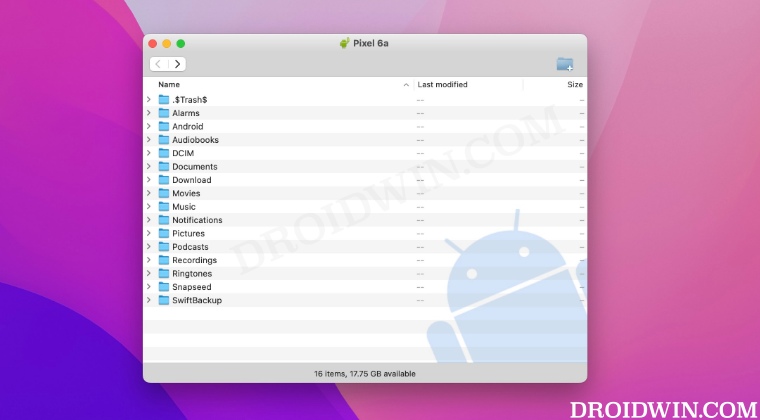
Task: Select the 'Recordings' row name
Action: tap(195, 260)
